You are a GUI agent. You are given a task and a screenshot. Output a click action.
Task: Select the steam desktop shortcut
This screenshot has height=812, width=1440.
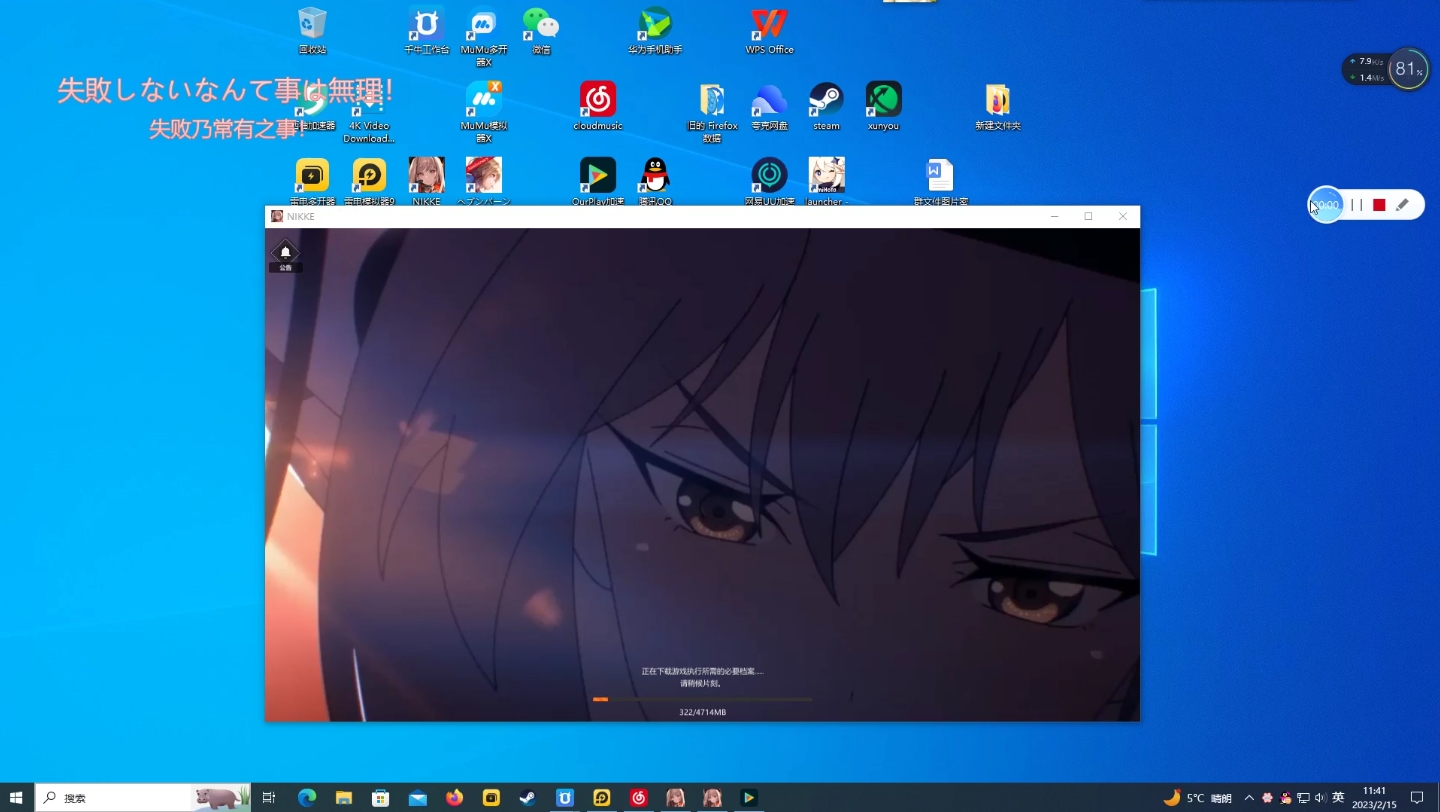point(826,107)
